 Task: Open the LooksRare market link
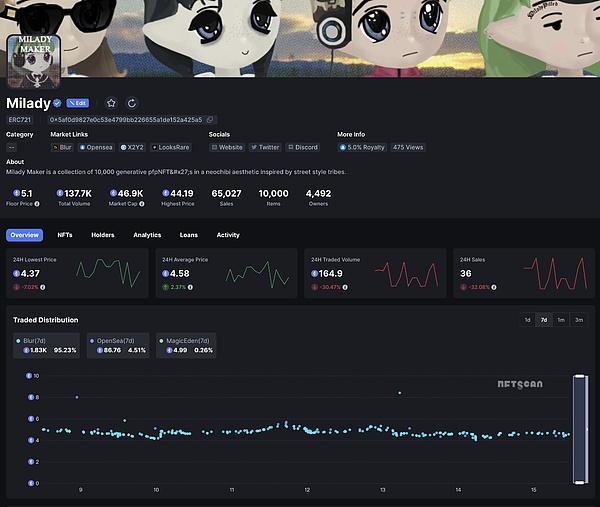click(171, 147)
